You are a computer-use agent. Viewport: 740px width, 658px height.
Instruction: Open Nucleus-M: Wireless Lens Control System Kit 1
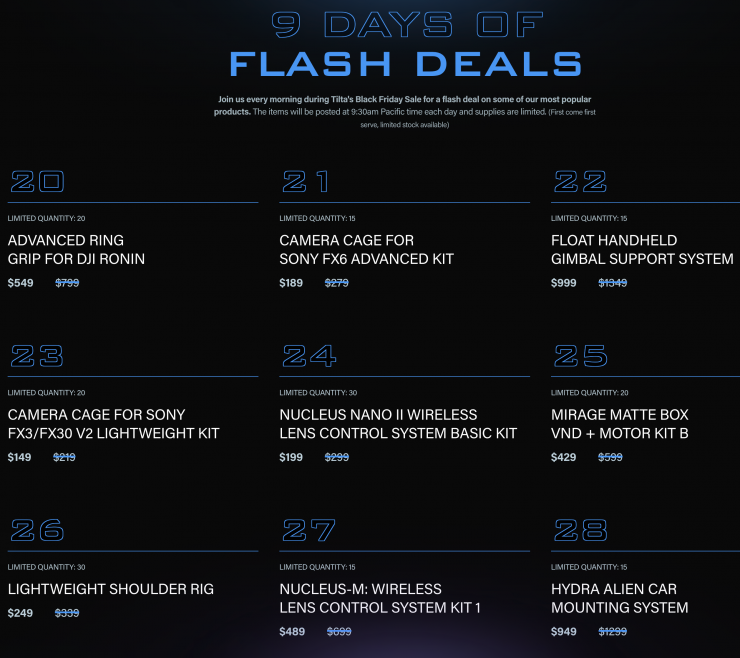(380, 598)
